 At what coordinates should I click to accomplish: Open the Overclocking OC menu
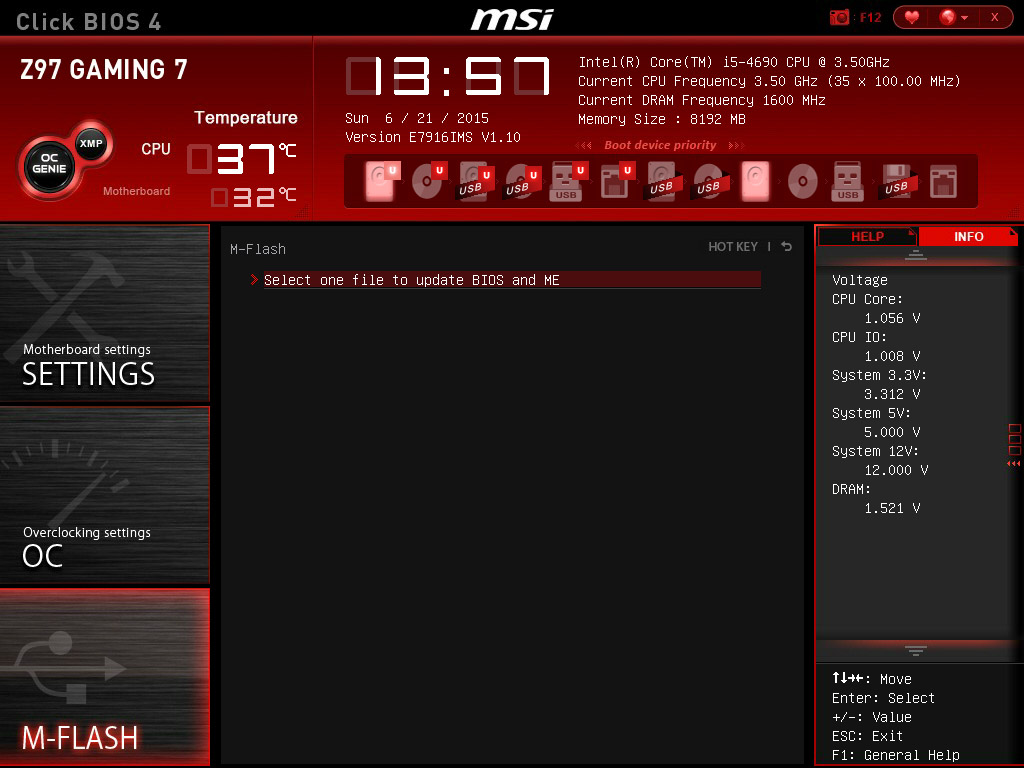[104, 495]
